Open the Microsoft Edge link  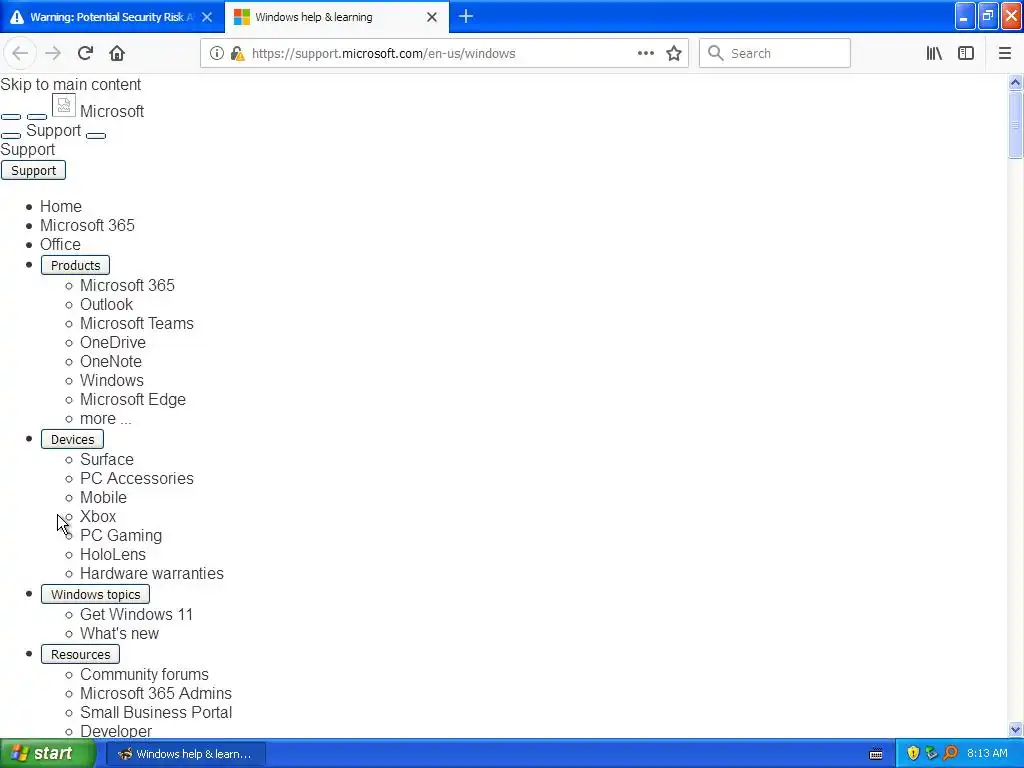coord(133,399)
